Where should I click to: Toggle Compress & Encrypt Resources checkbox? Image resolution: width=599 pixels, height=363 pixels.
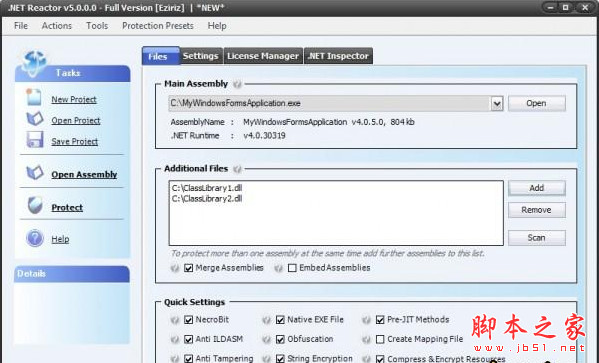pyautogui.click(x=380, y=359)
